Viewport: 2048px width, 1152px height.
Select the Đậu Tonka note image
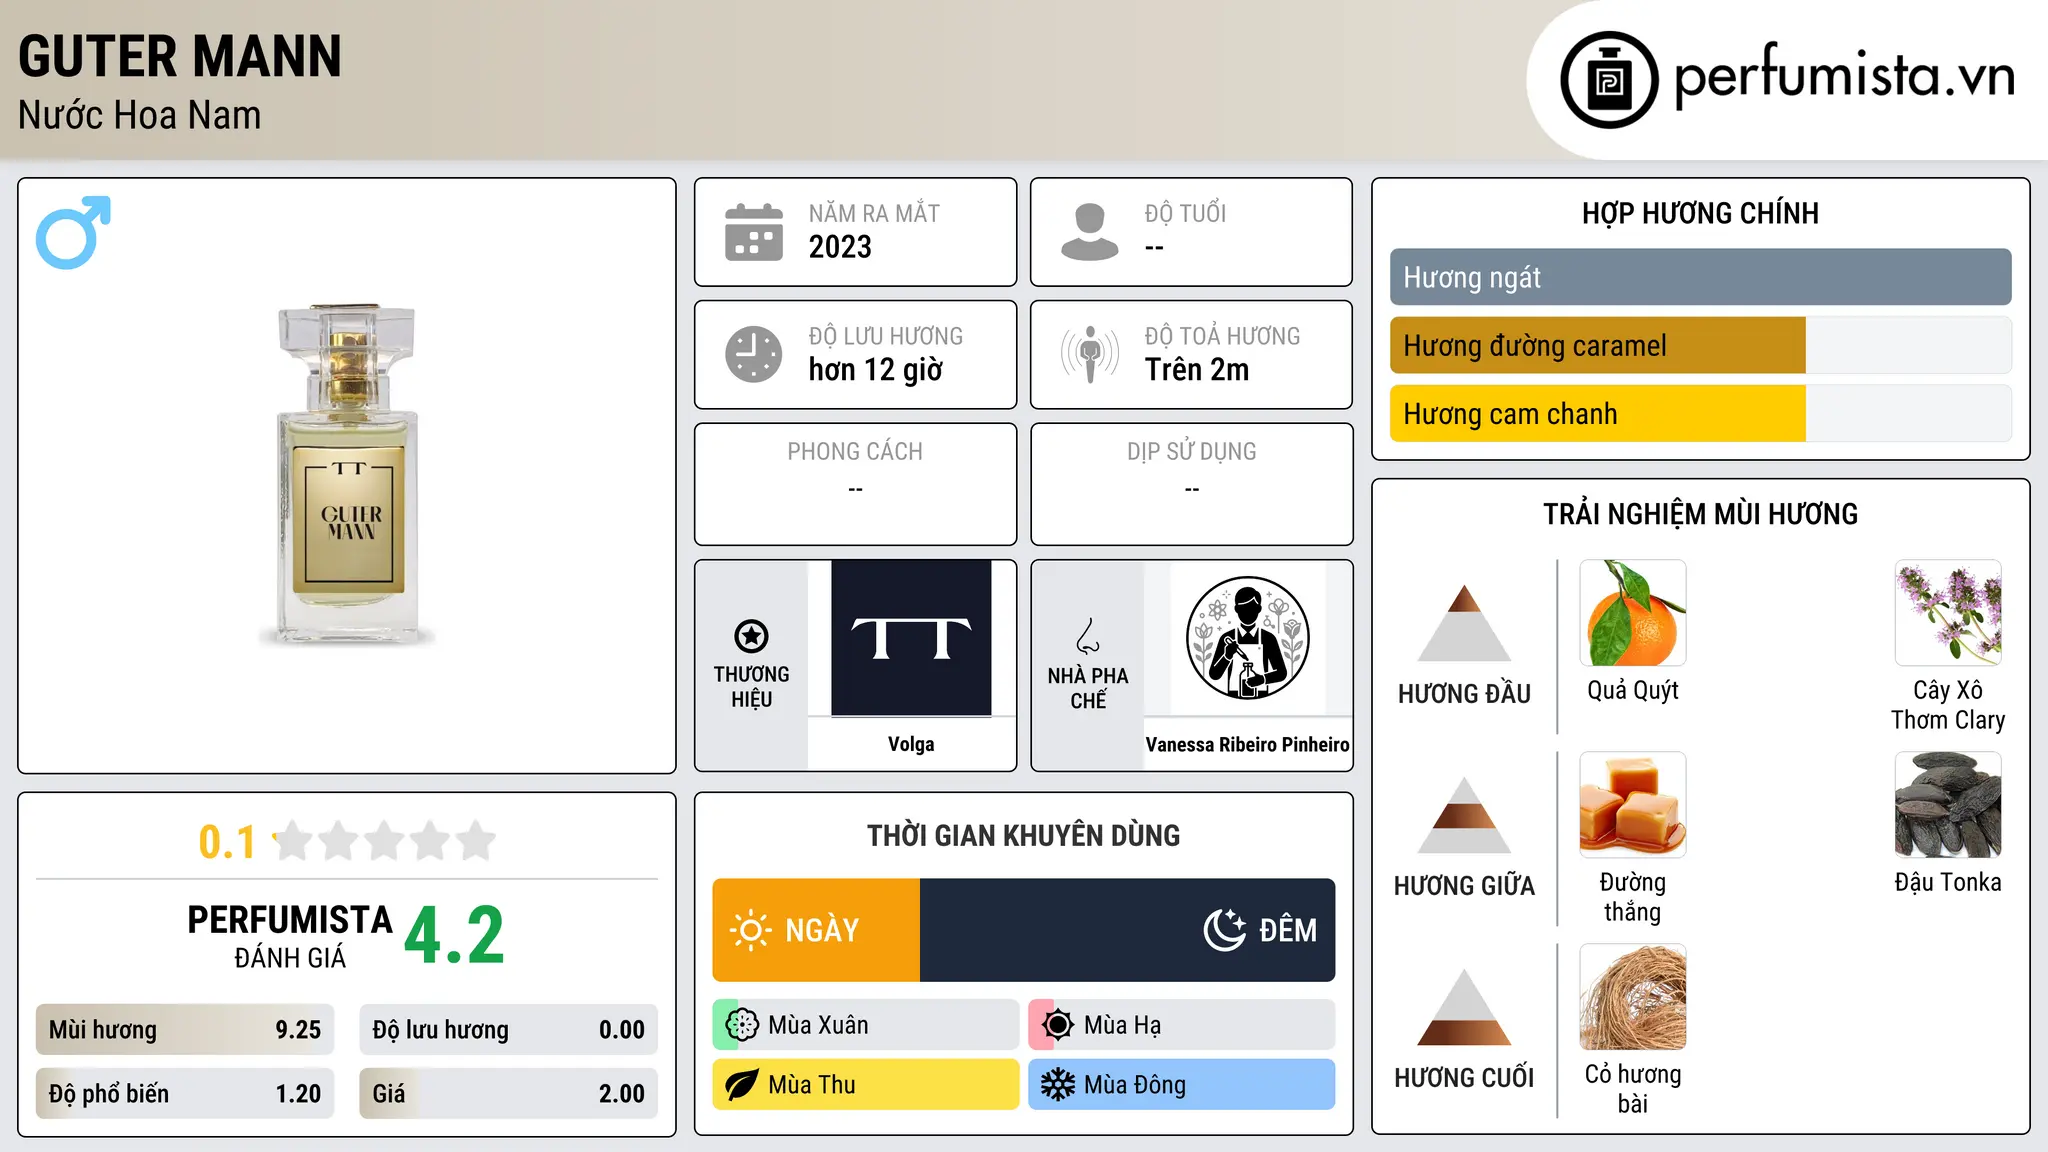[x=1948, y=805]
